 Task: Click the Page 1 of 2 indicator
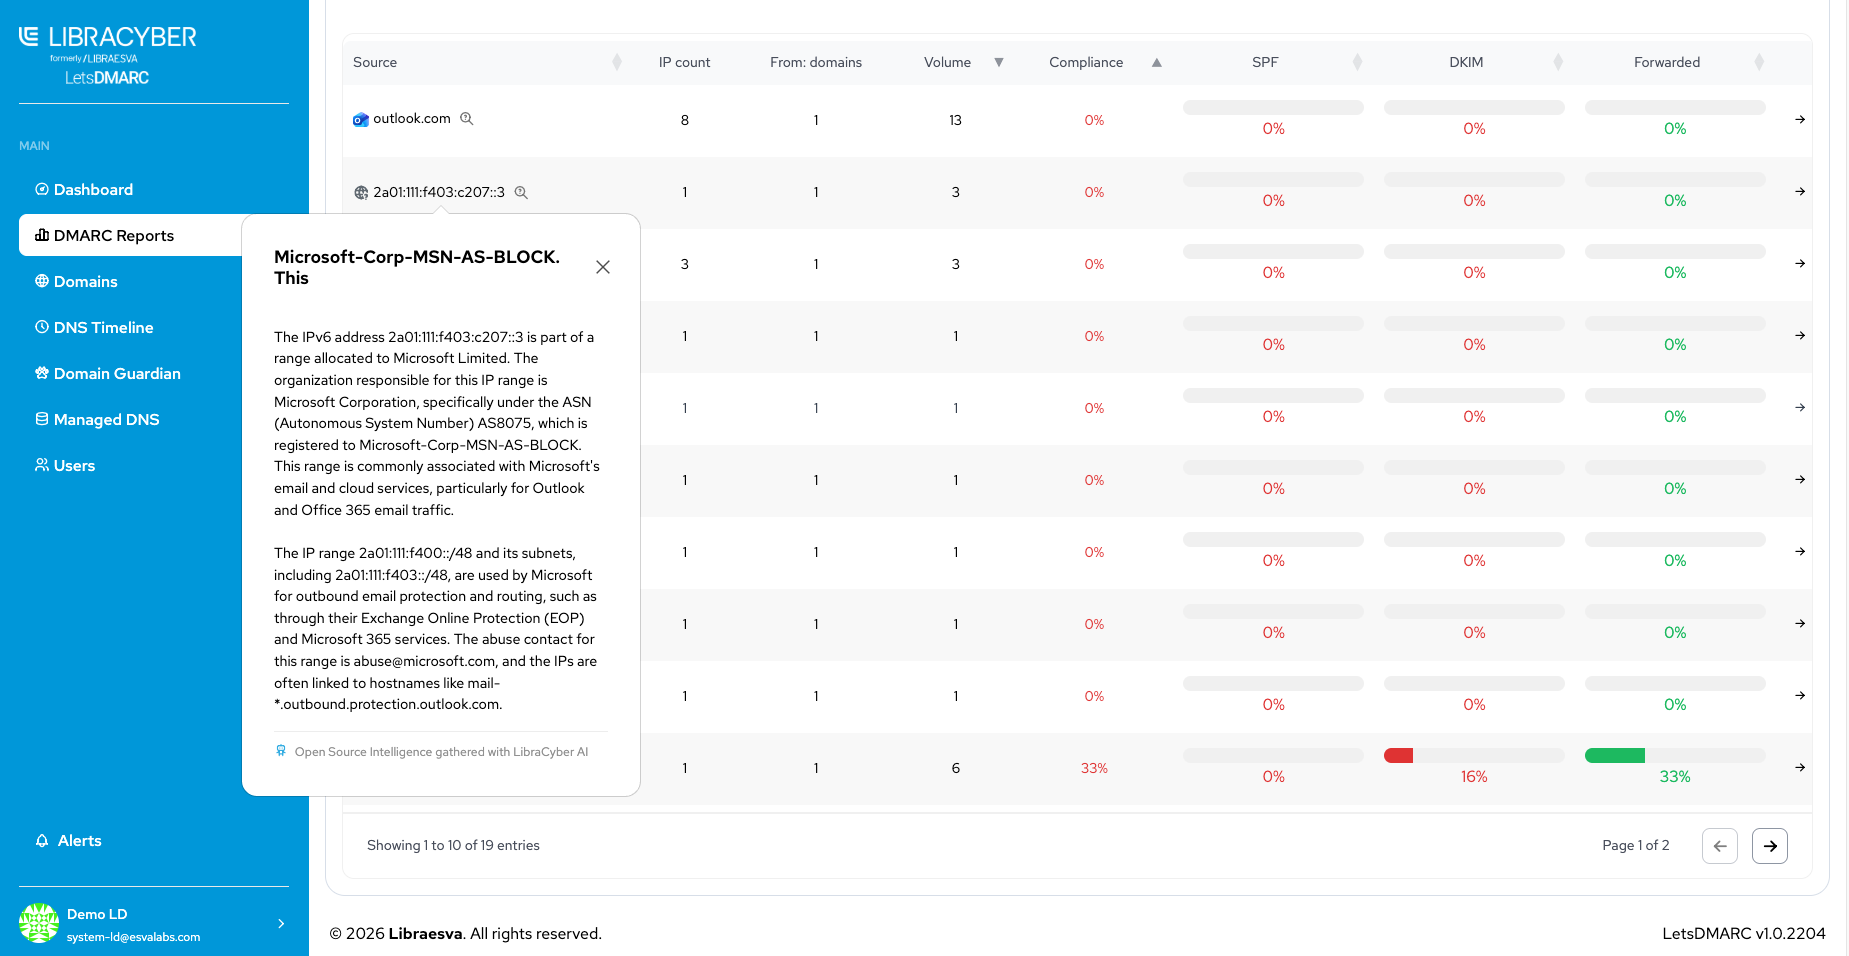point(1636,846)
